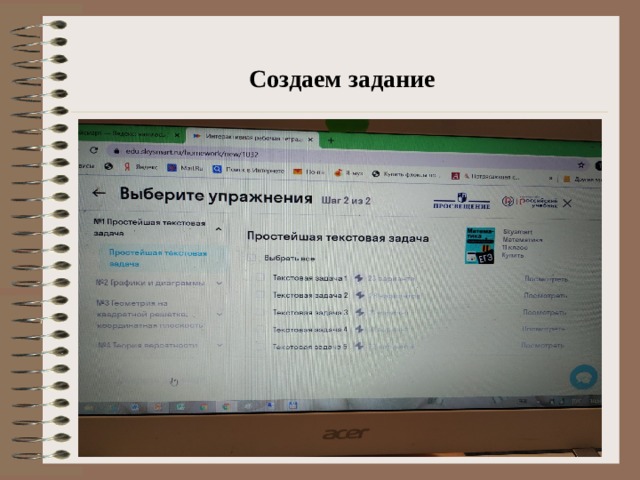This screenshot has height=480, width=640.
Task: Open the №4 Теория вероятности topic
Action: click(148, 345)
